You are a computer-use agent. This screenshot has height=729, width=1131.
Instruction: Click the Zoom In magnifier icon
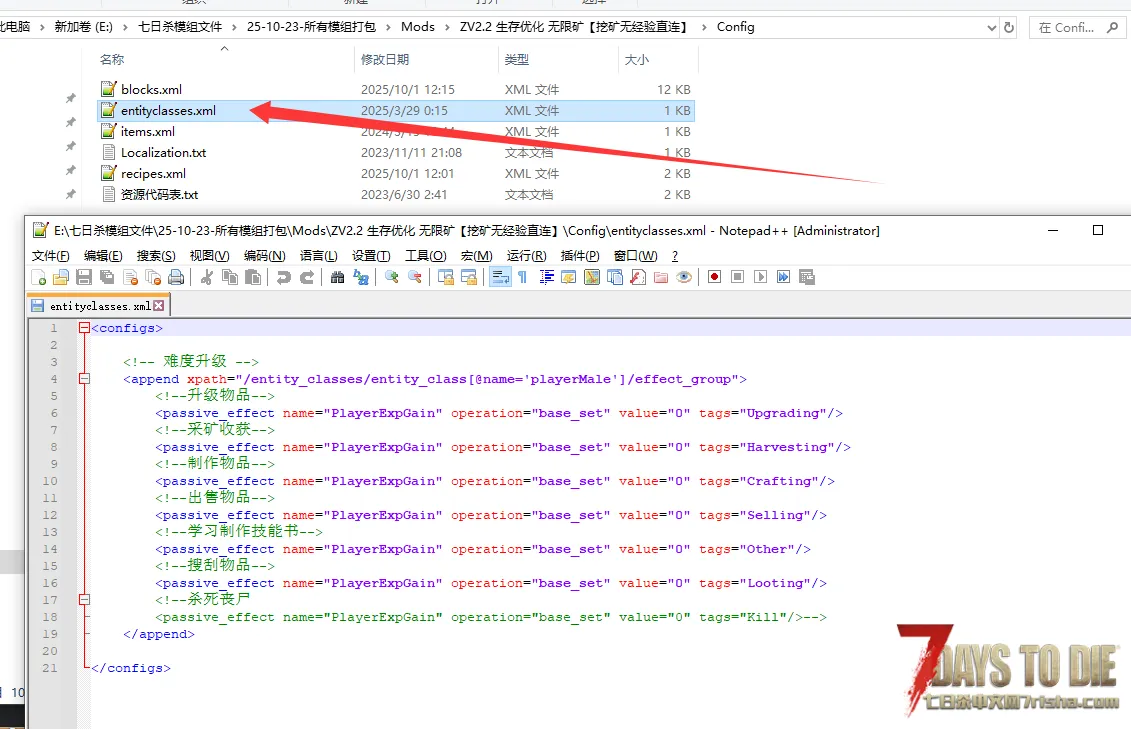tap(391, 277)
